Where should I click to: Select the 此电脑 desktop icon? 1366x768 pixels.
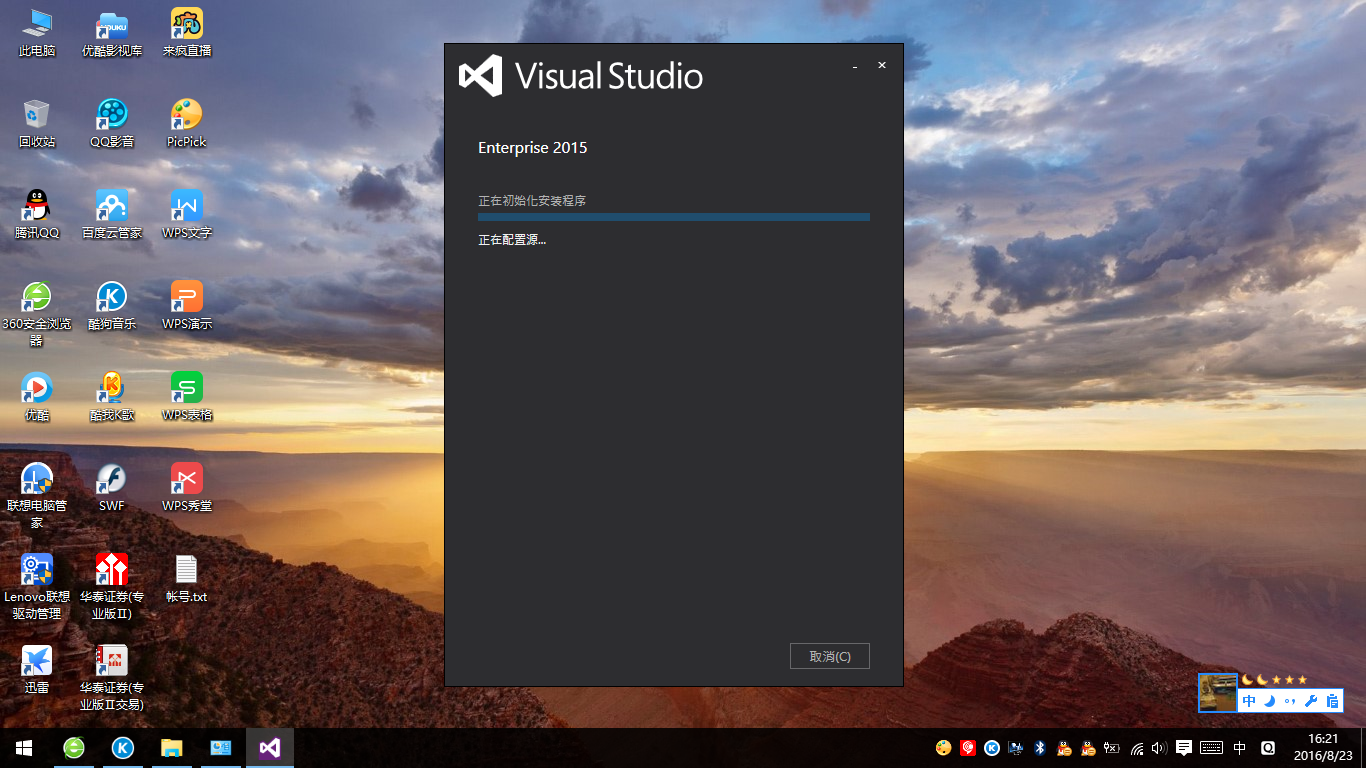(37, 33)
